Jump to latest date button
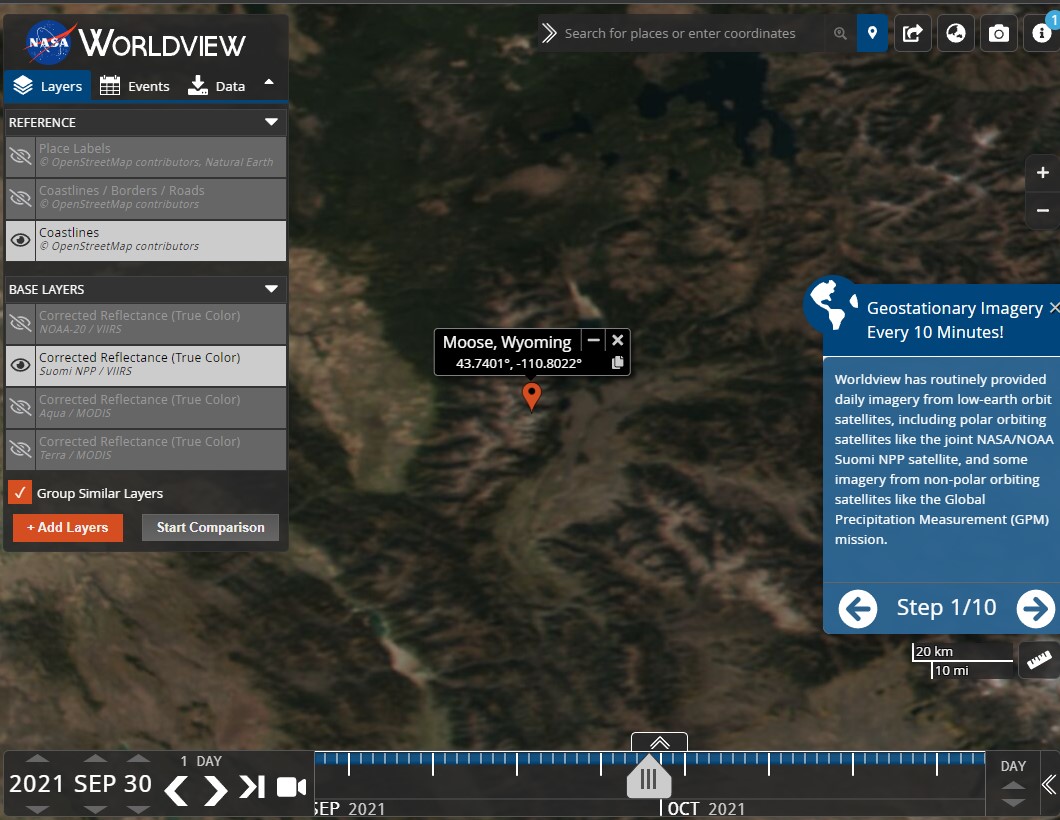Viewport: 1060px width, 820px height. coord(252,787)
